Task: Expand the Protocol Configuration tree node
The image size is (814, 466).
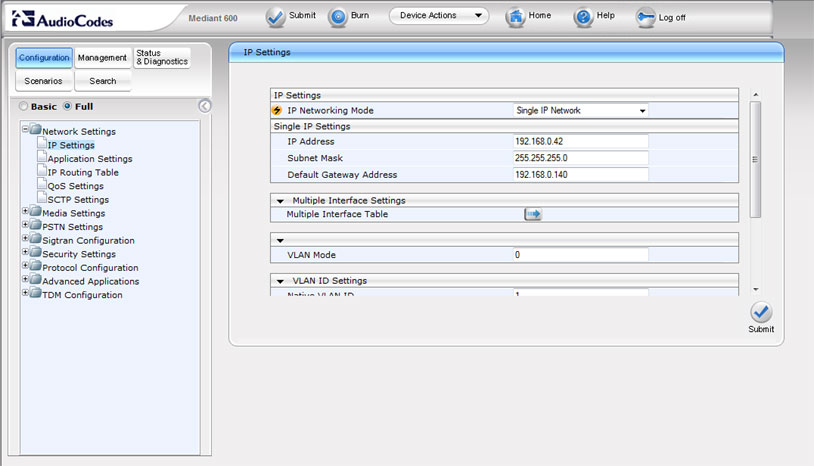Action: [25, 265]
